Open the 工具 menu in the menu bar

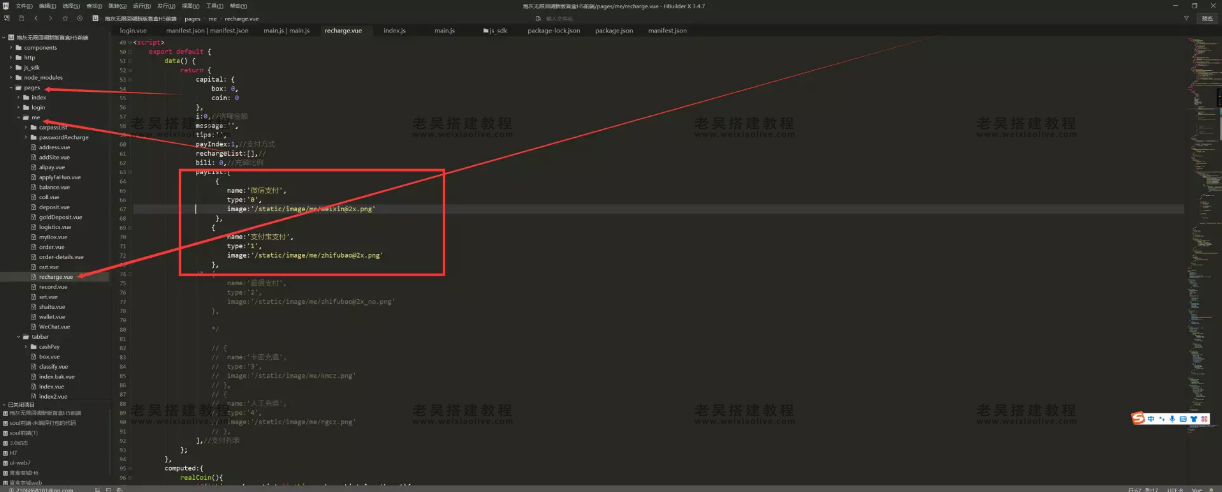coord(215,5)
